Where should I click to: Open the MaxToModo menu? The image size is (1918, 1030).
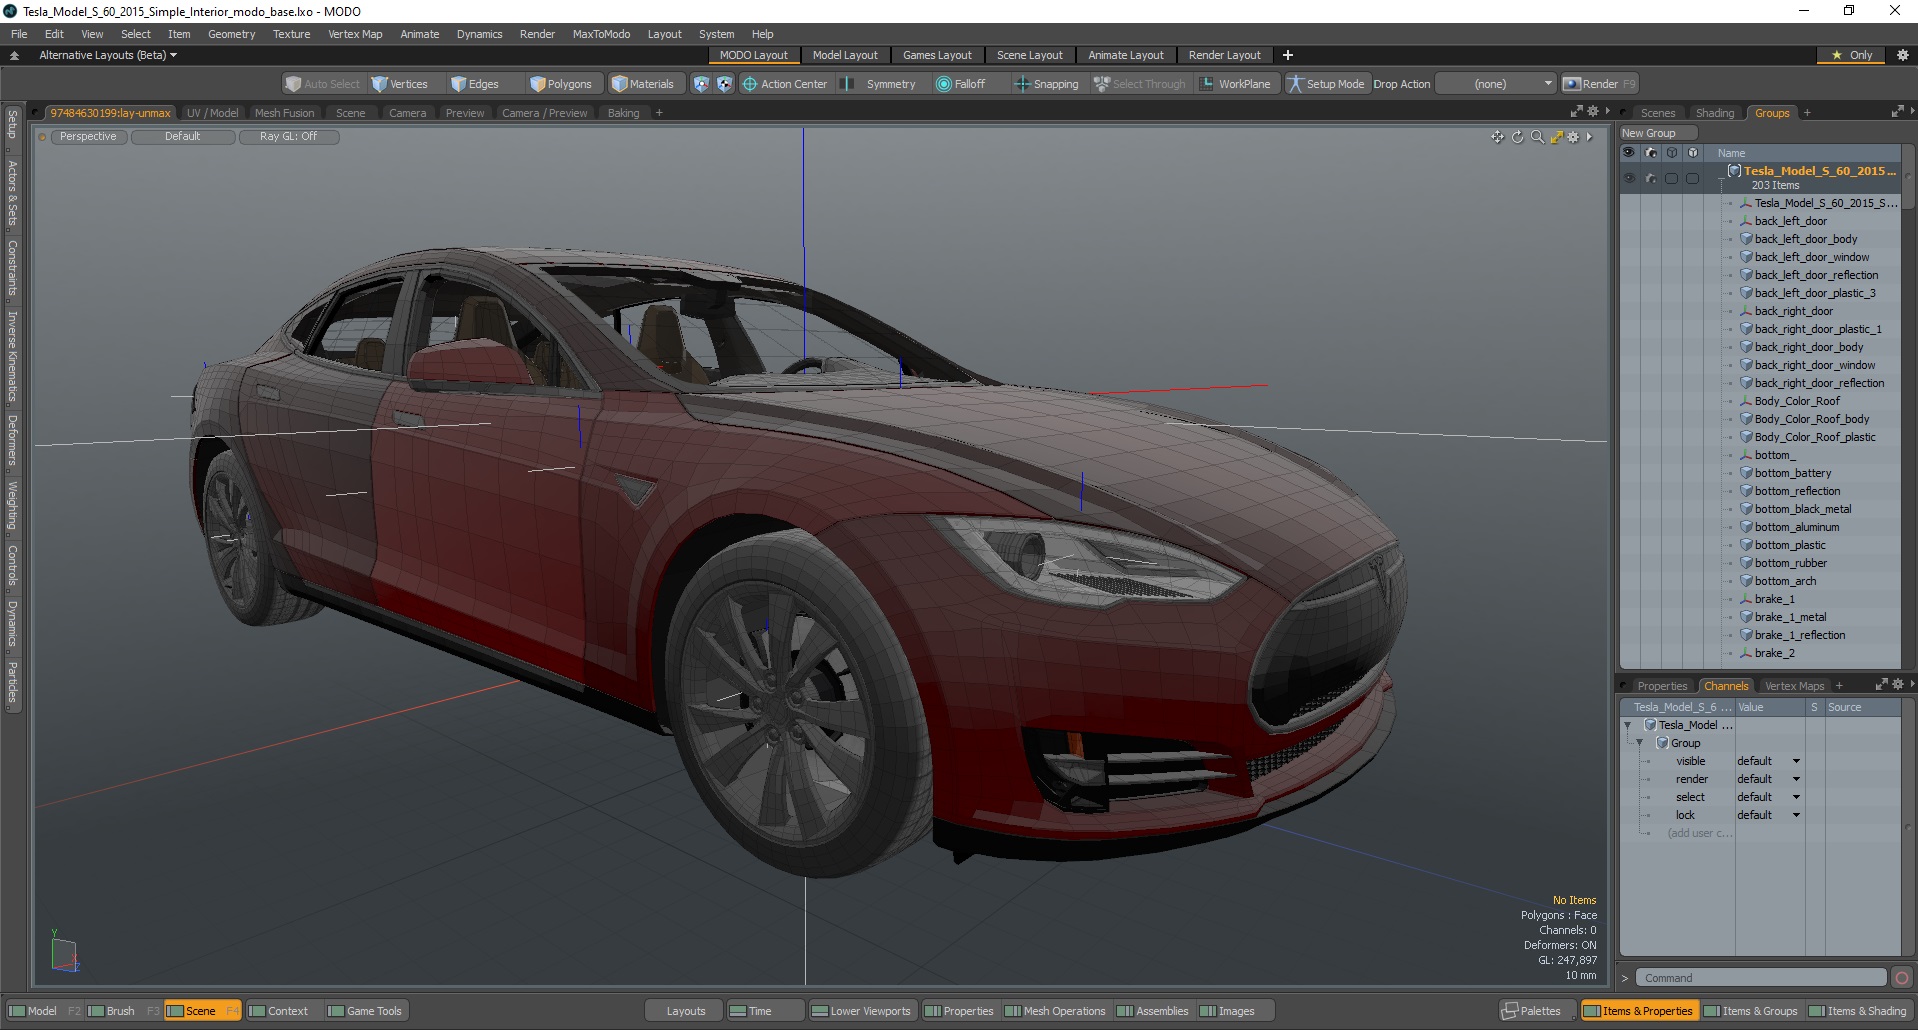pos(601,34)
